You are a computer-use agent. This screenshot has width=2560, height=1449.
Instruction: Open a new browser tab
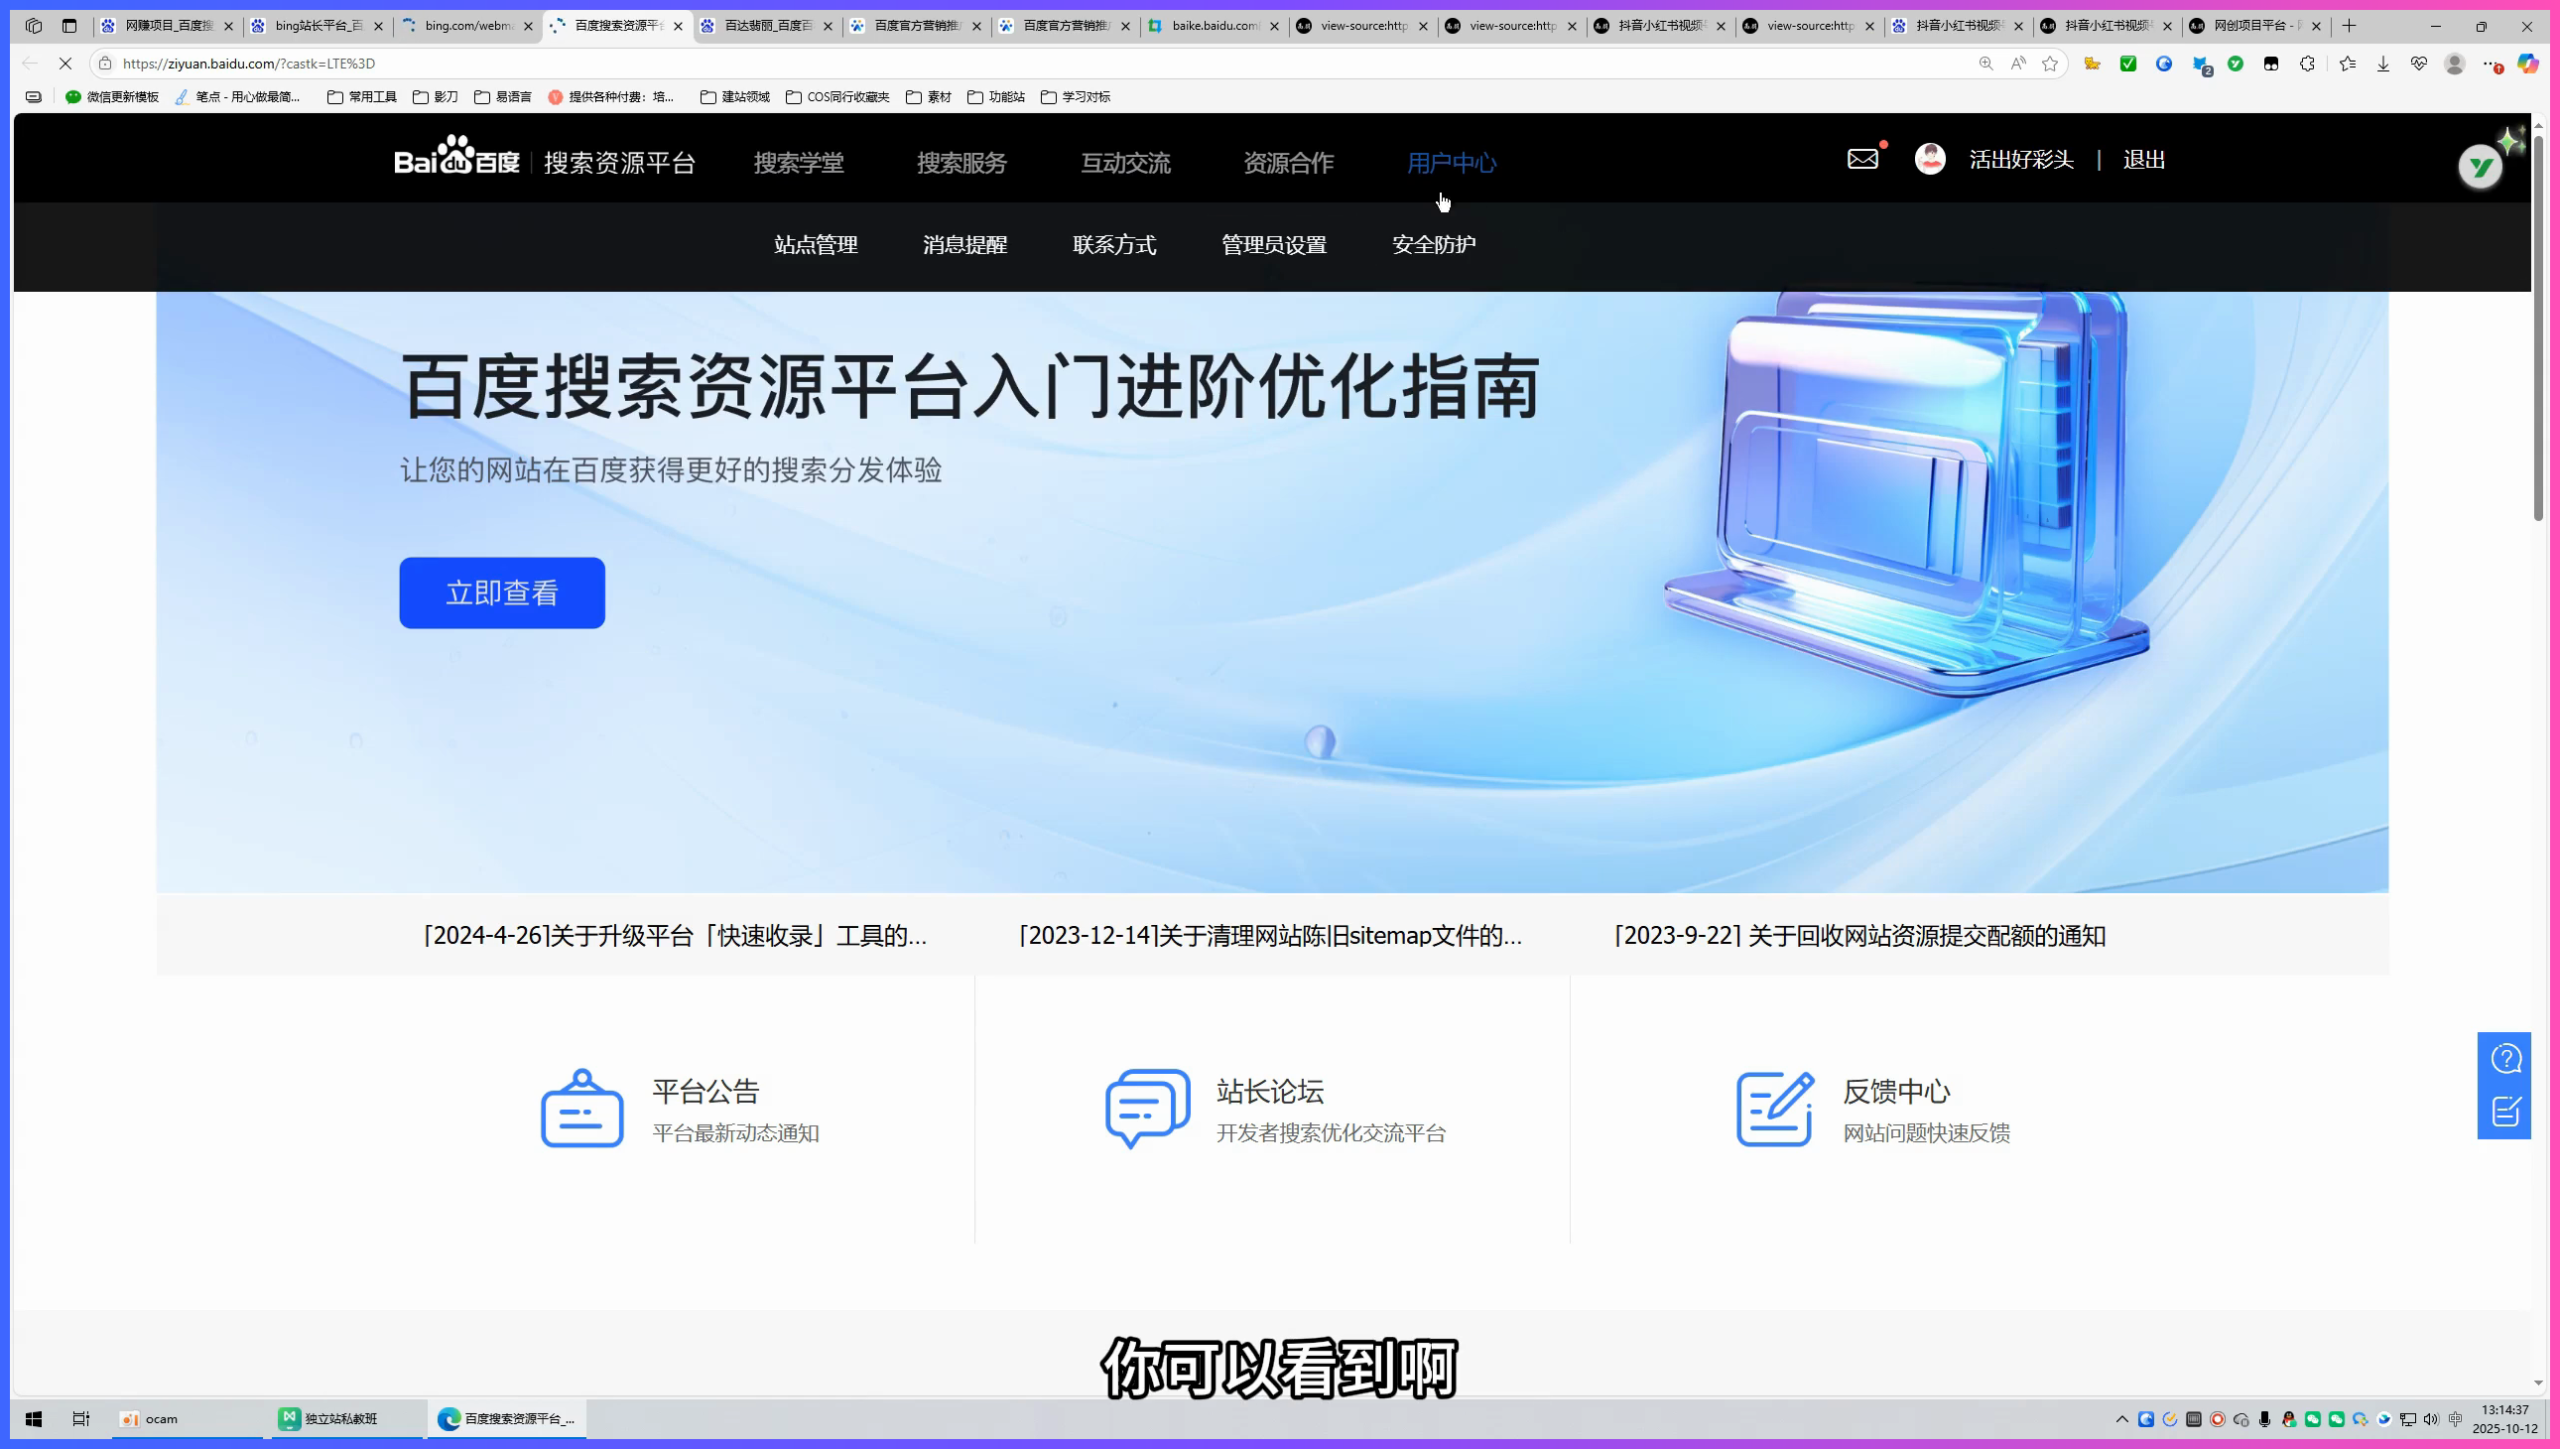point(2349,25)
